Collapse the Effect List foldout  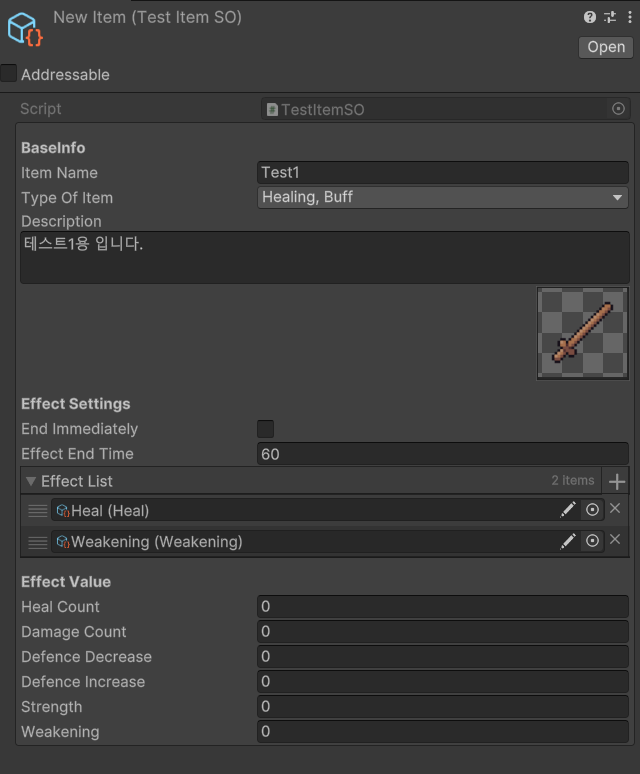click(x=31, y=481)
